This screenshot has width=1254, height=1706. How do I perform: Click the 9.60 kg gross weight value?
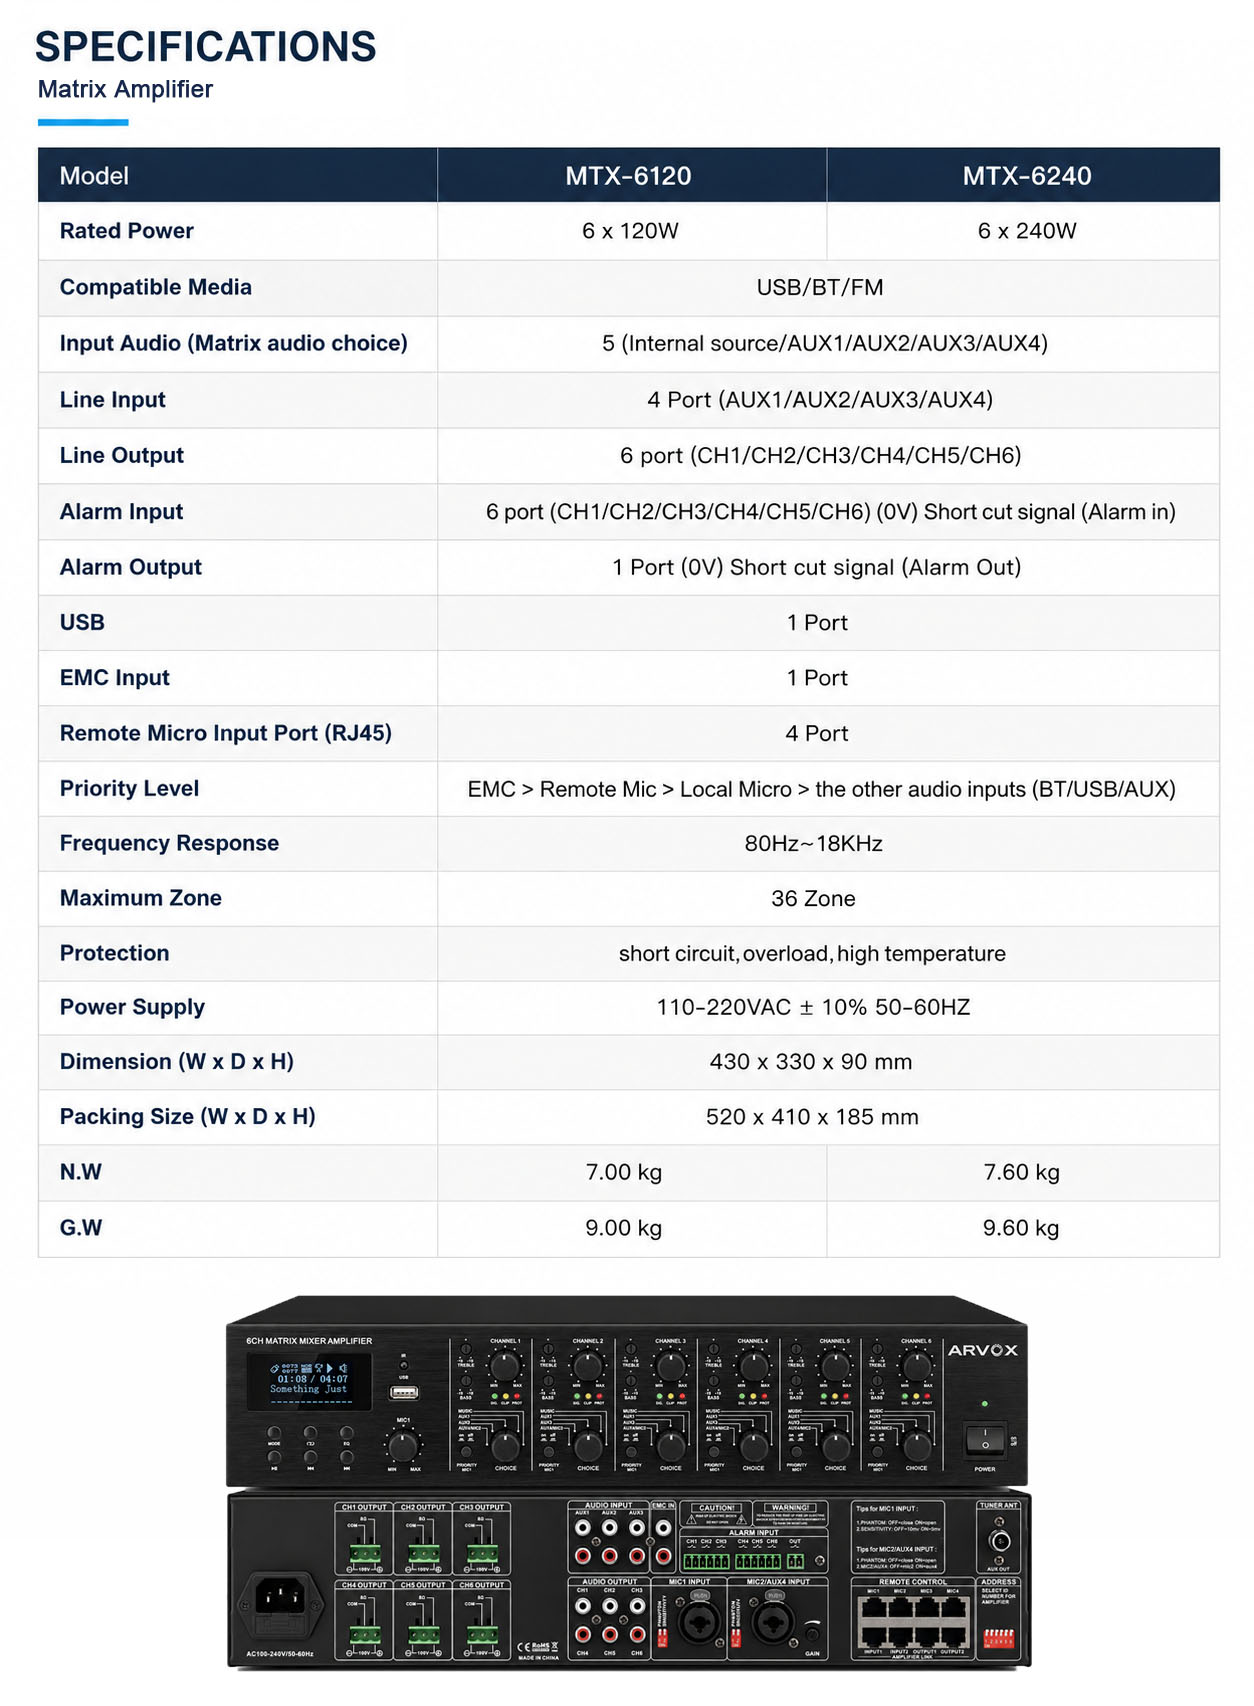pyautogui.click(x=1021, y=1228)
